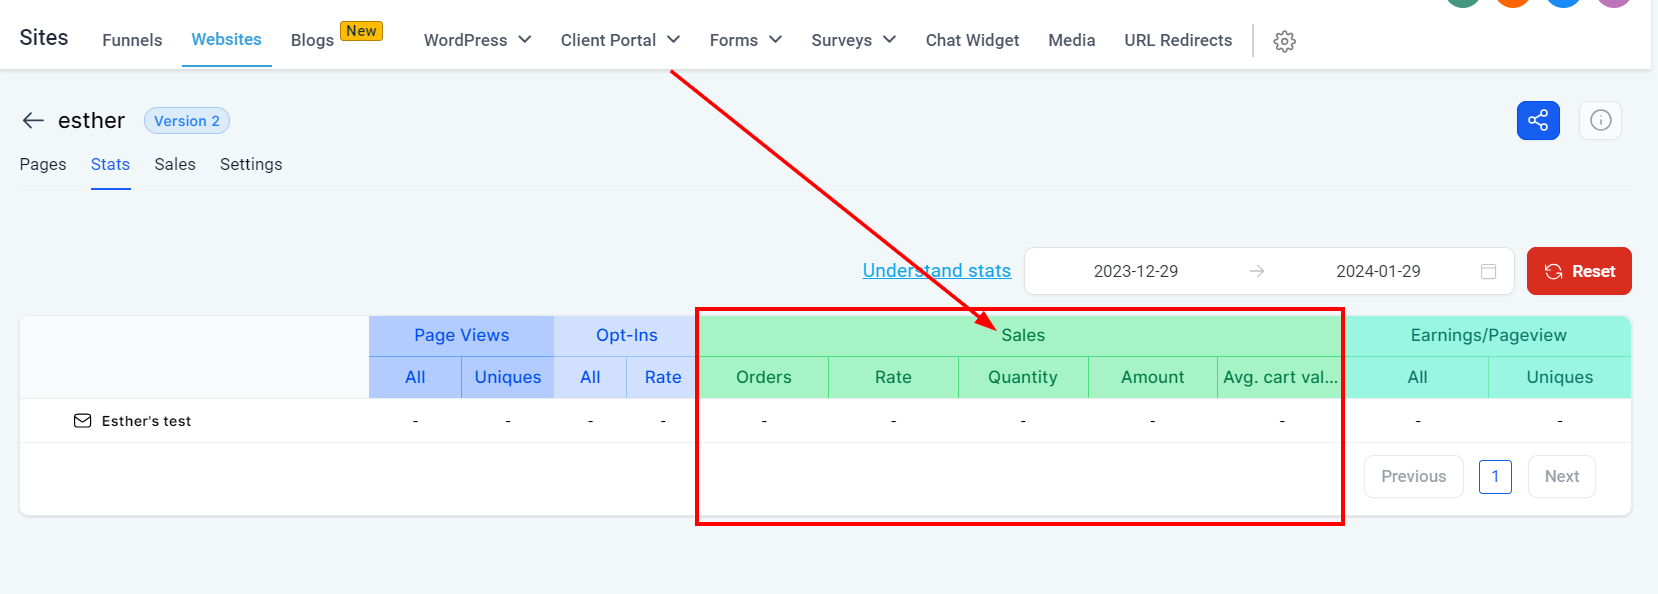
Task: Click the Next pagination button
Action: 1561,477
